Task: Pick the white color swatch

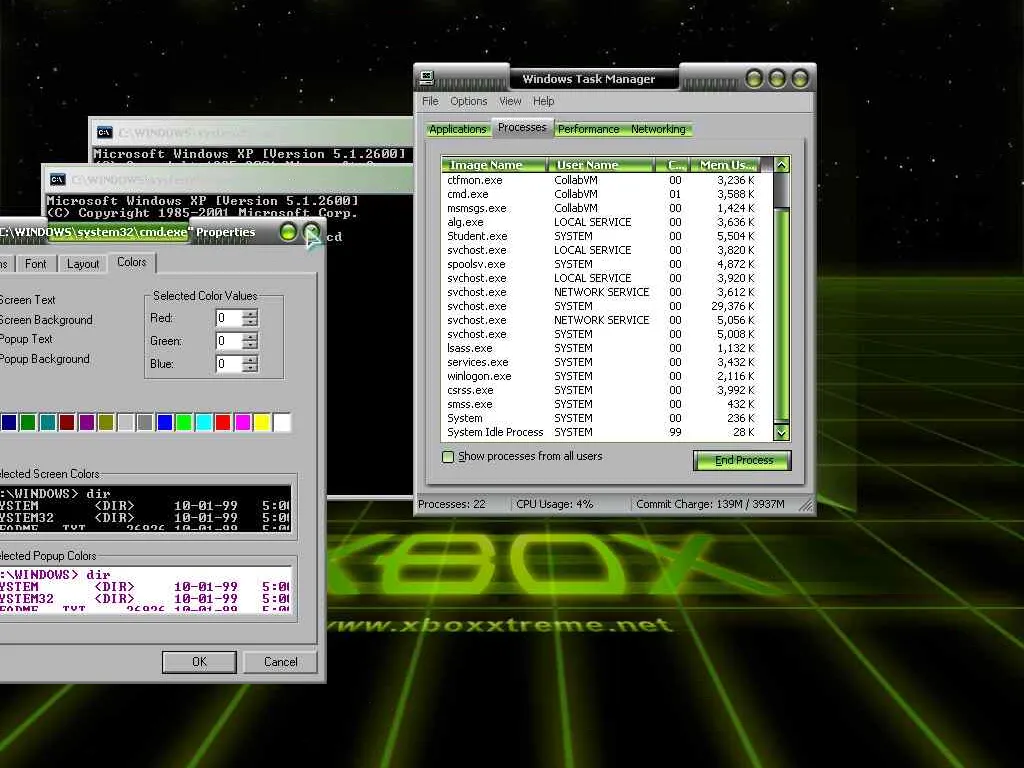Action: pyautogui.click(x=282, y=423)
